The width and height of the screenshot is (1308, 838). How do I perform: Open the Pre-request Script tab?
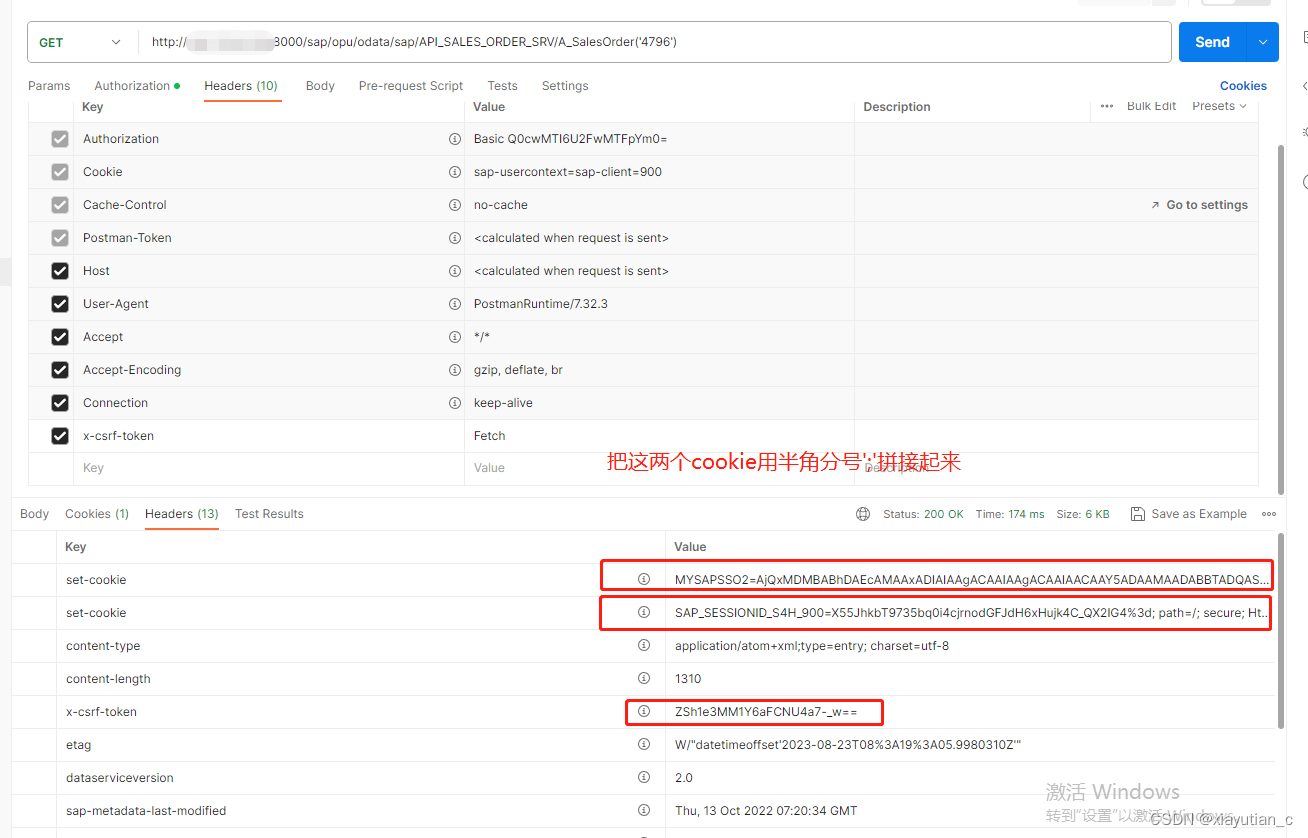(x=411, y=86)
